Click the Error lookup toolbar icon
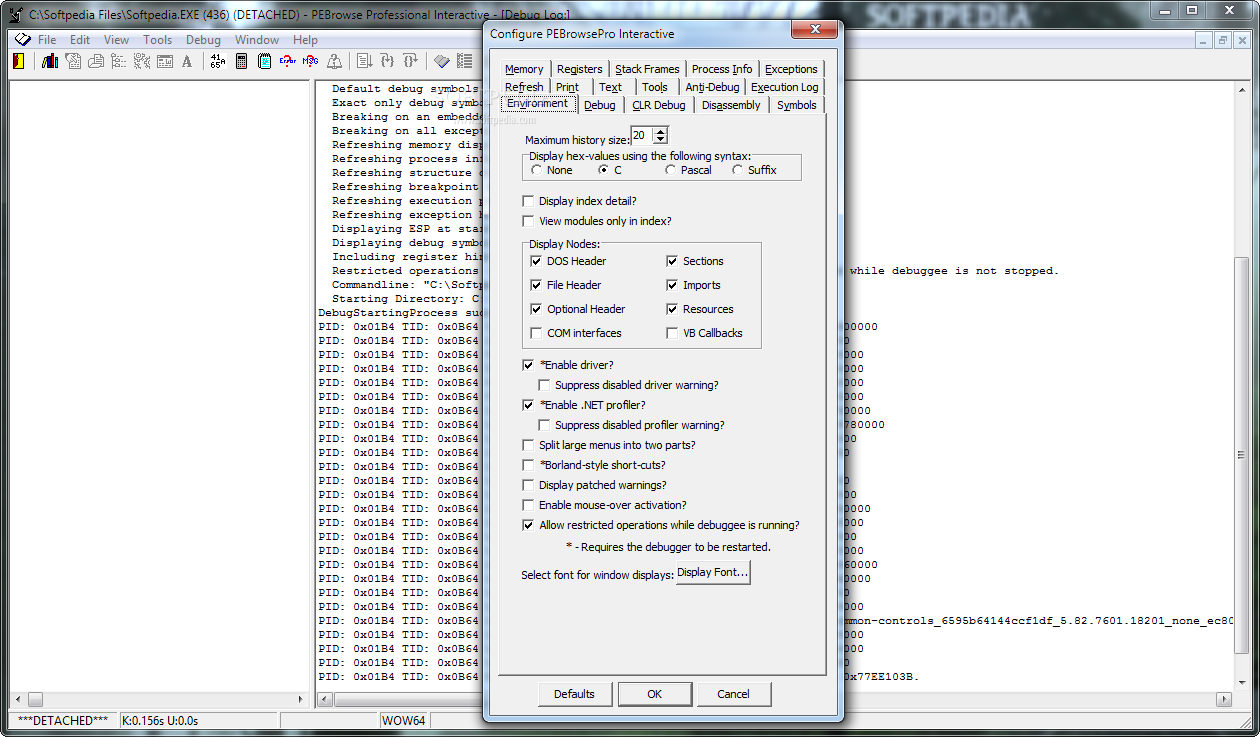1260x737 pixels. coord(288,61)
